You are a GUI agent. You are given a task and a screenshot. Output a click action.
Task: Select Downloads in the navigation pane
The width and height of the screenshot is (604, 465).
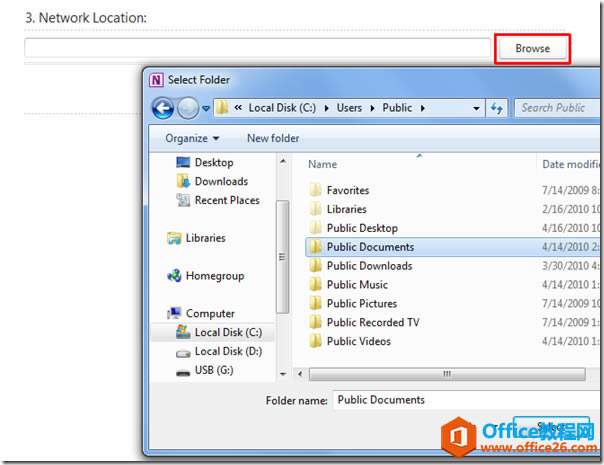point(221,181)
